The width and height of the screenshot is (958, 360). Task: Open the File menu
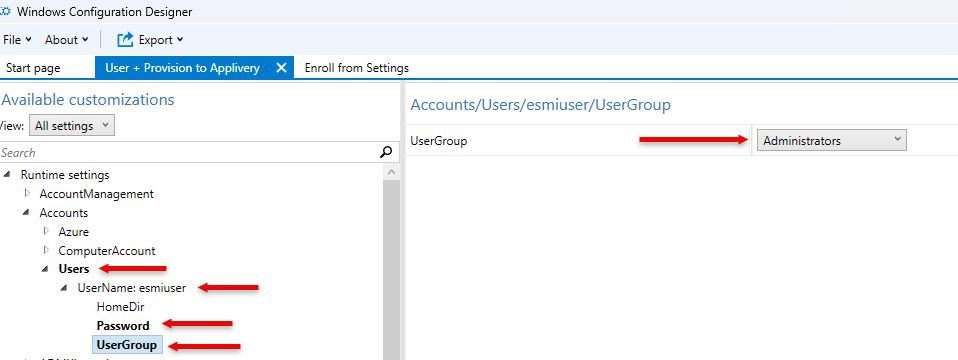click(16, 40)
